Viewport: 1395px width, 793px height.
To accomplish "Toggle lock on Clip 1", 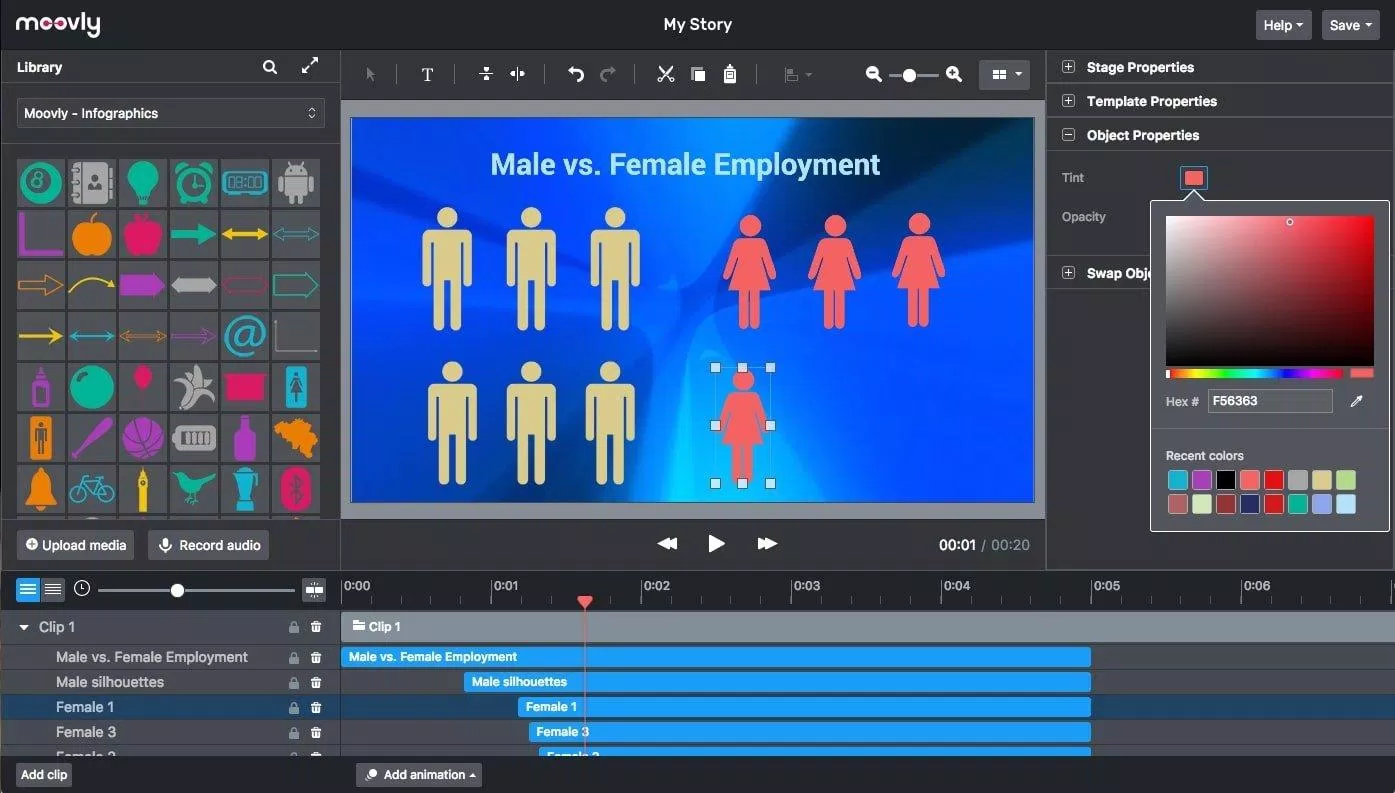I will pyautogui.click(x=294, y=627).
